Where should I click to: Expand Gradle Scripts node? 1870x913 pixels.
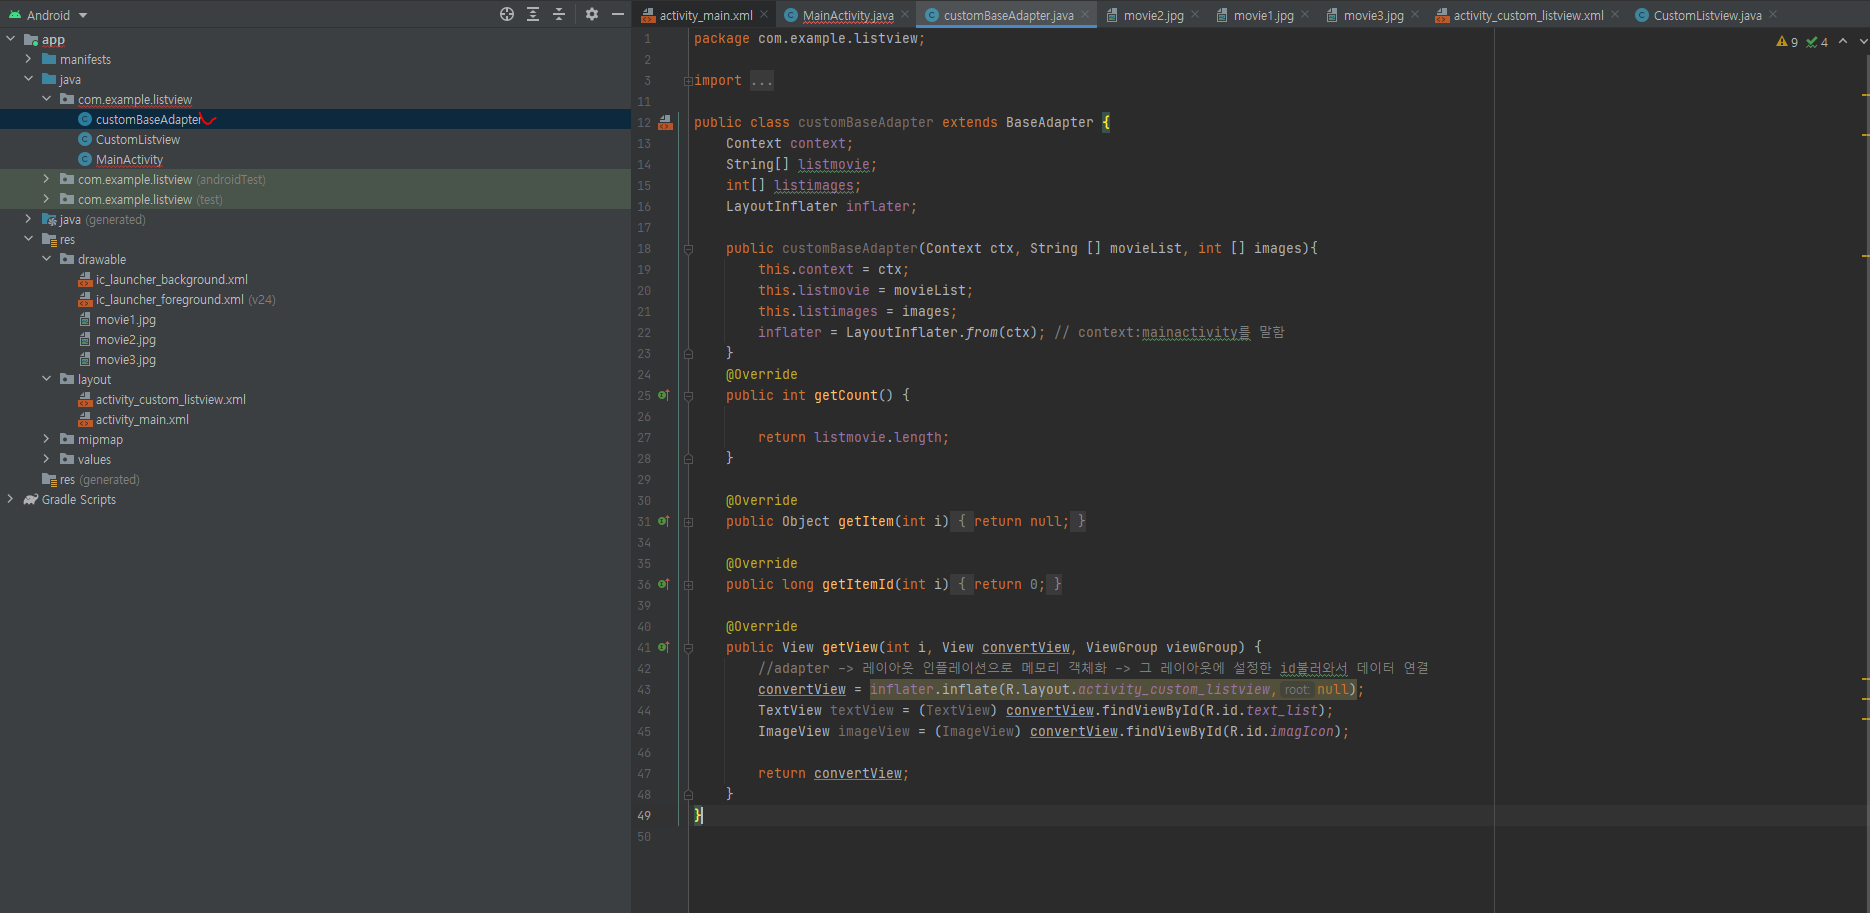10,499
